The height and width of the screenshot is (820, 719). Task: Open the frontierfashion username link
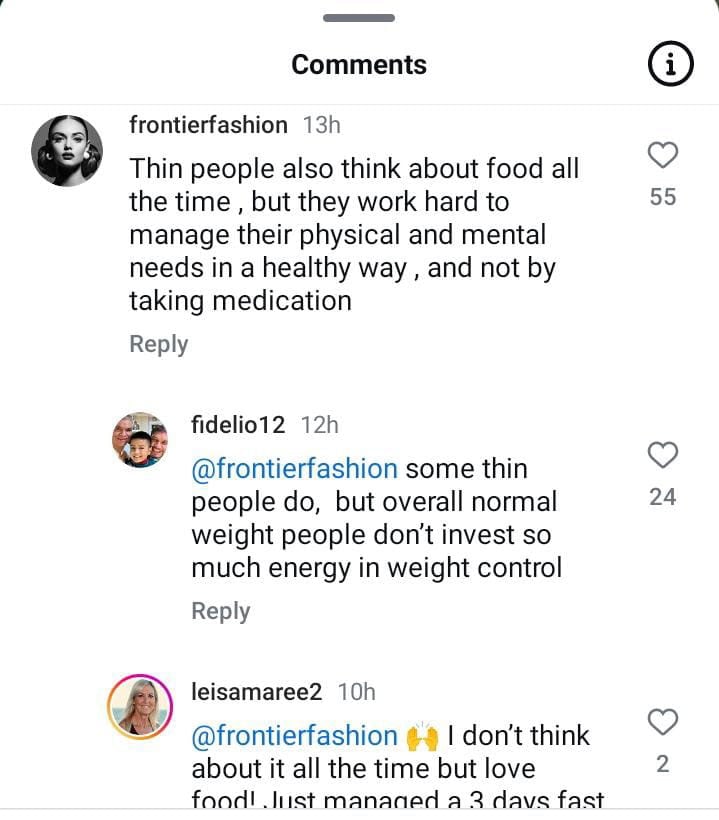(208, 125)
